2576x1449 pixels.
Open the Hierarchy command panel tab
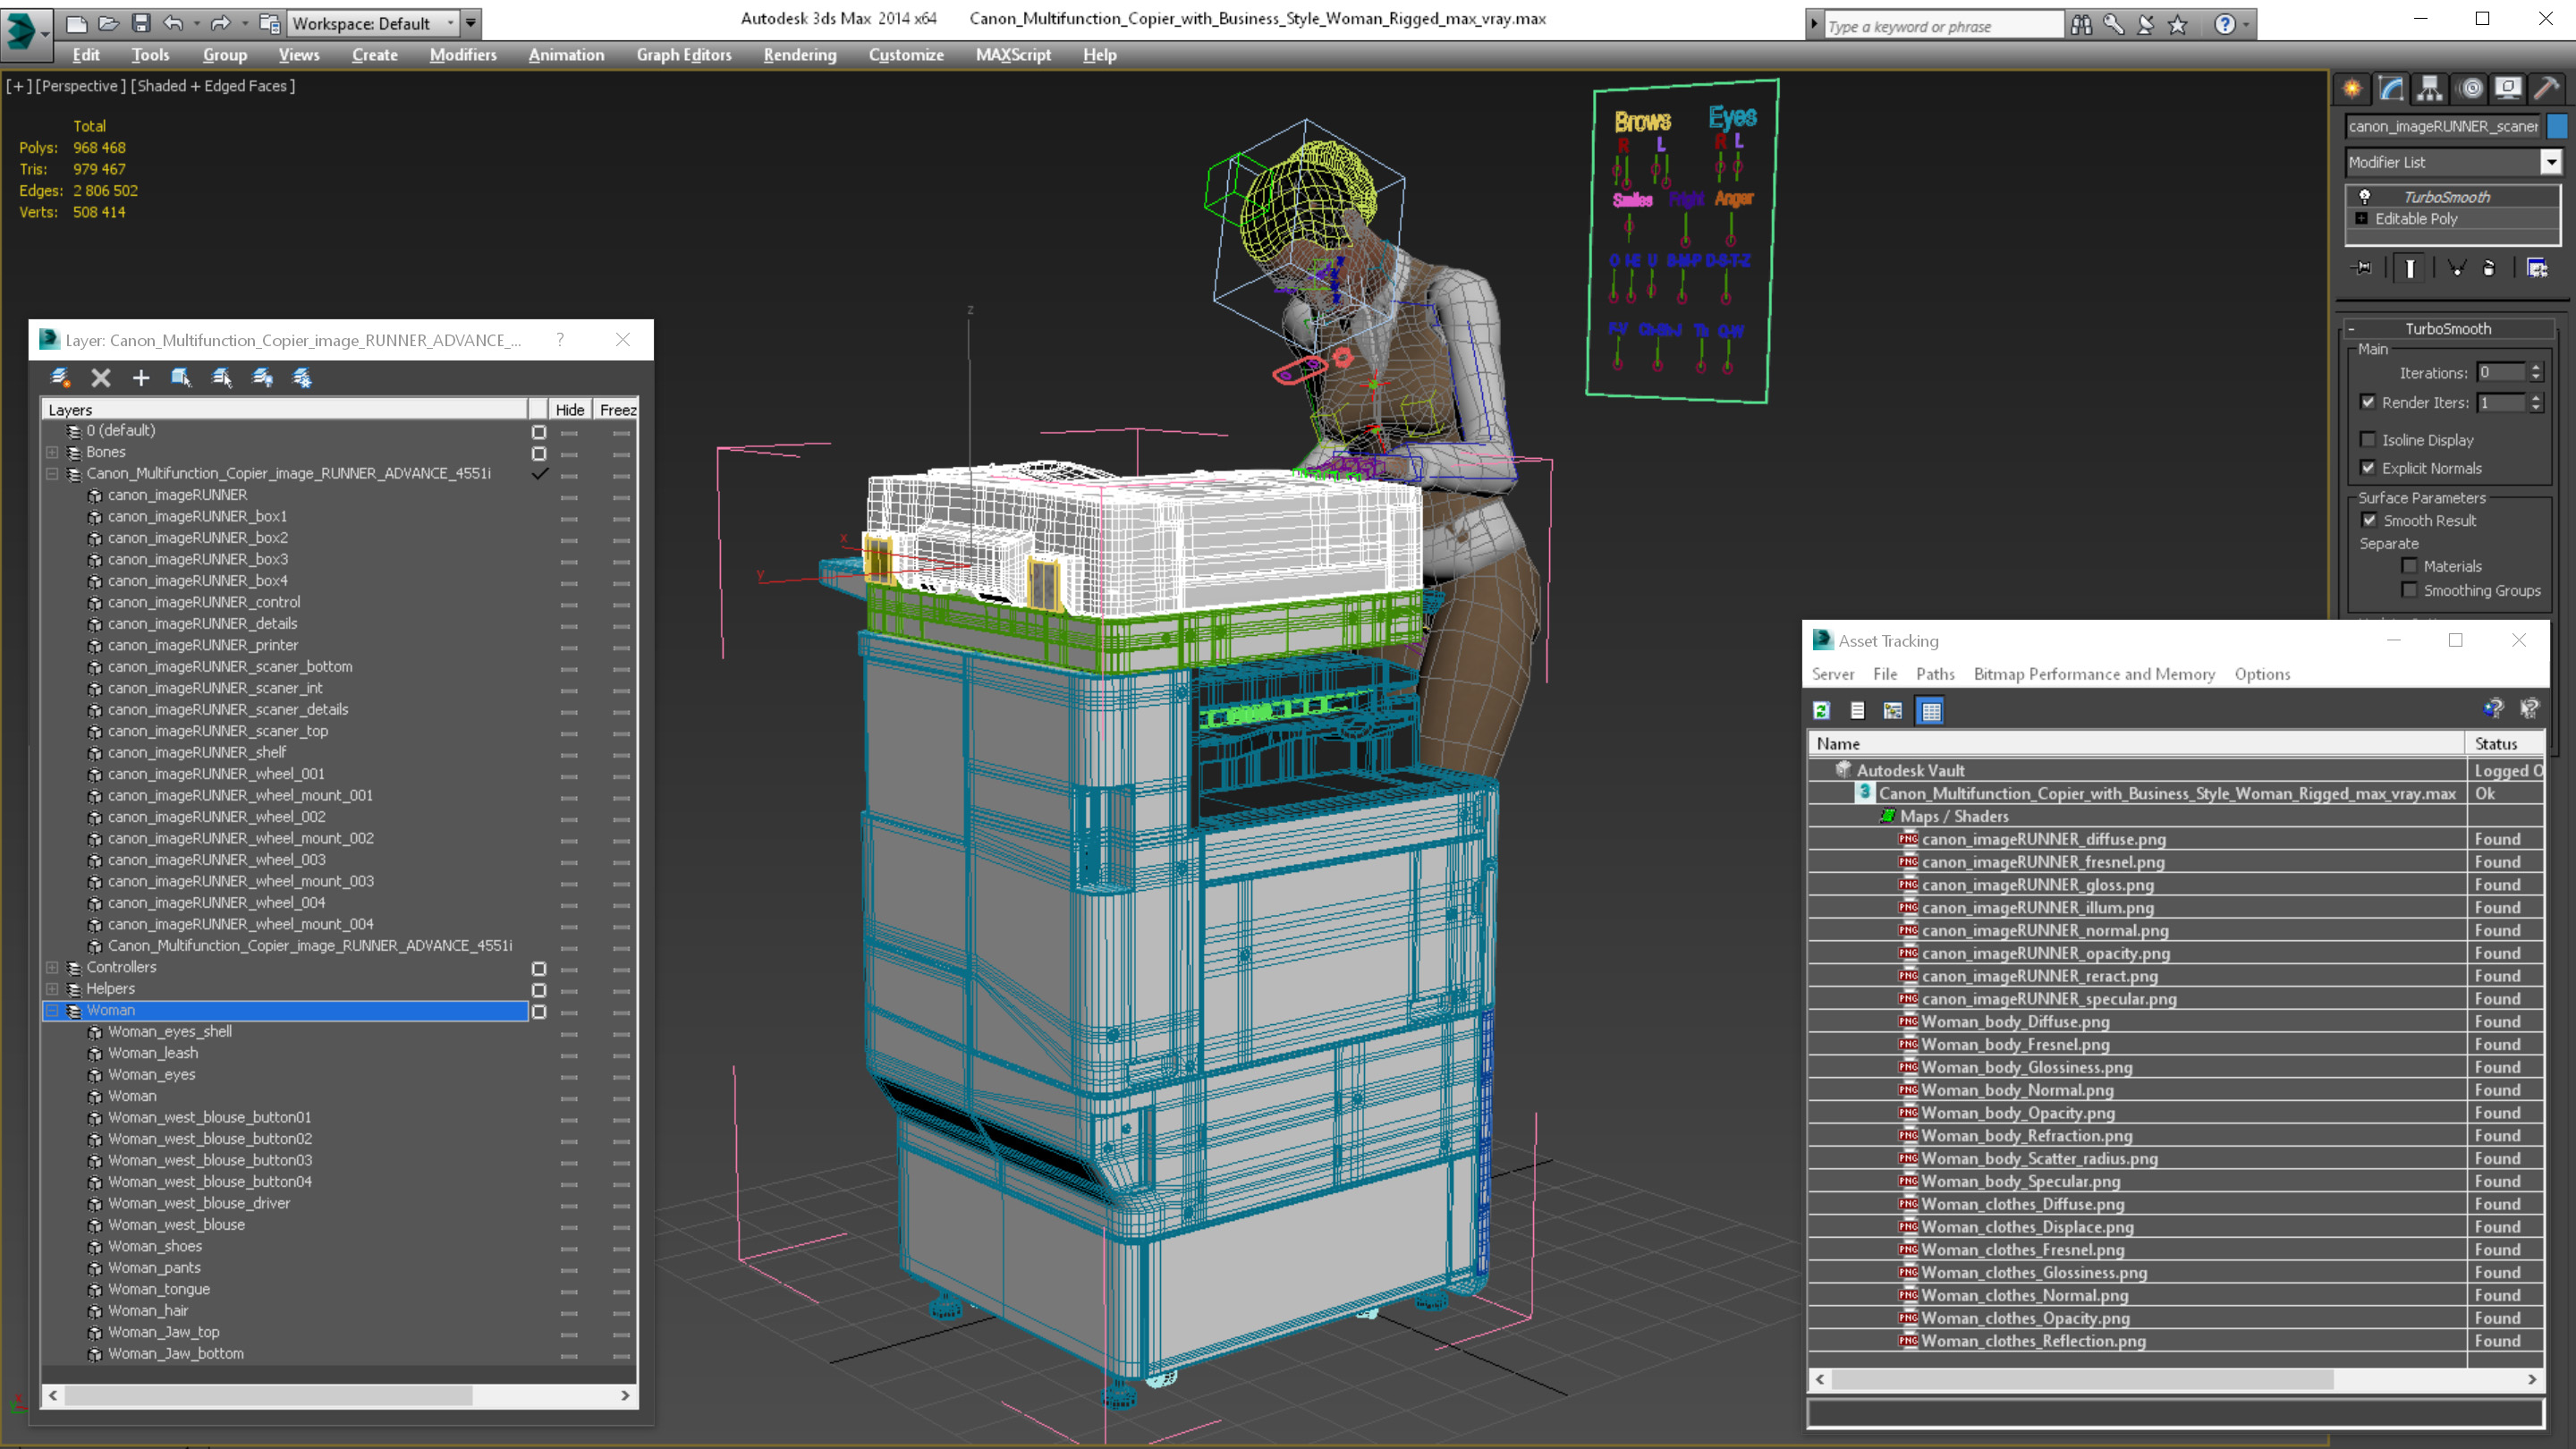(x=2430, y=89)
